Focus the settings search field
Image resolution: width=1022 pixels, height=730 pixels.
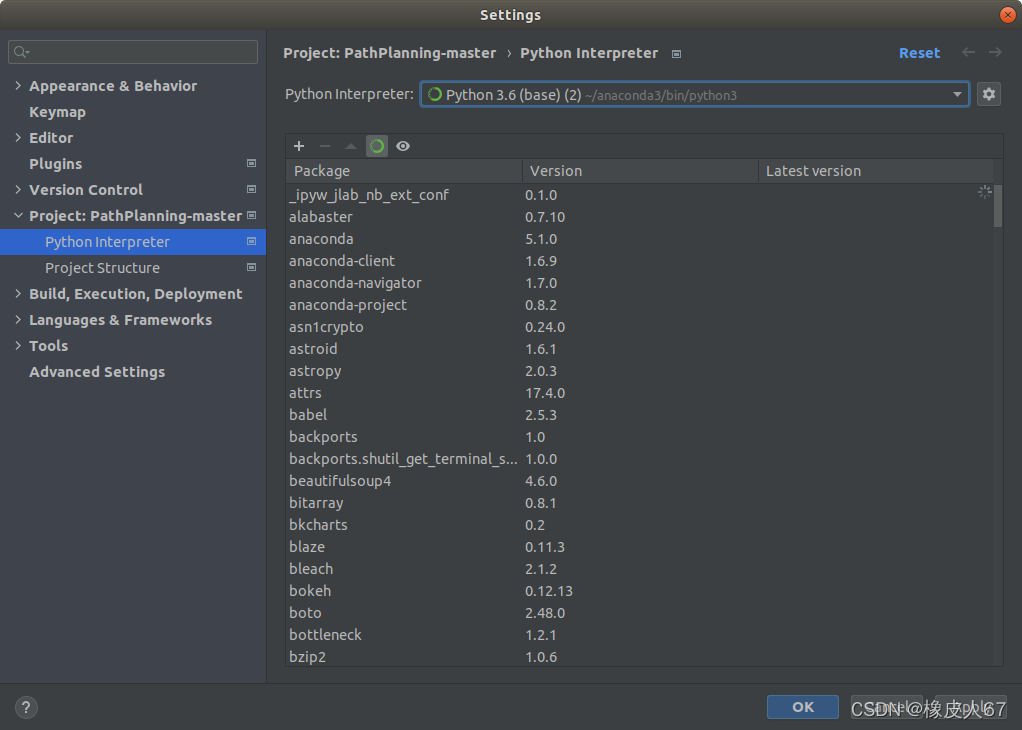(x=133, y=52)
